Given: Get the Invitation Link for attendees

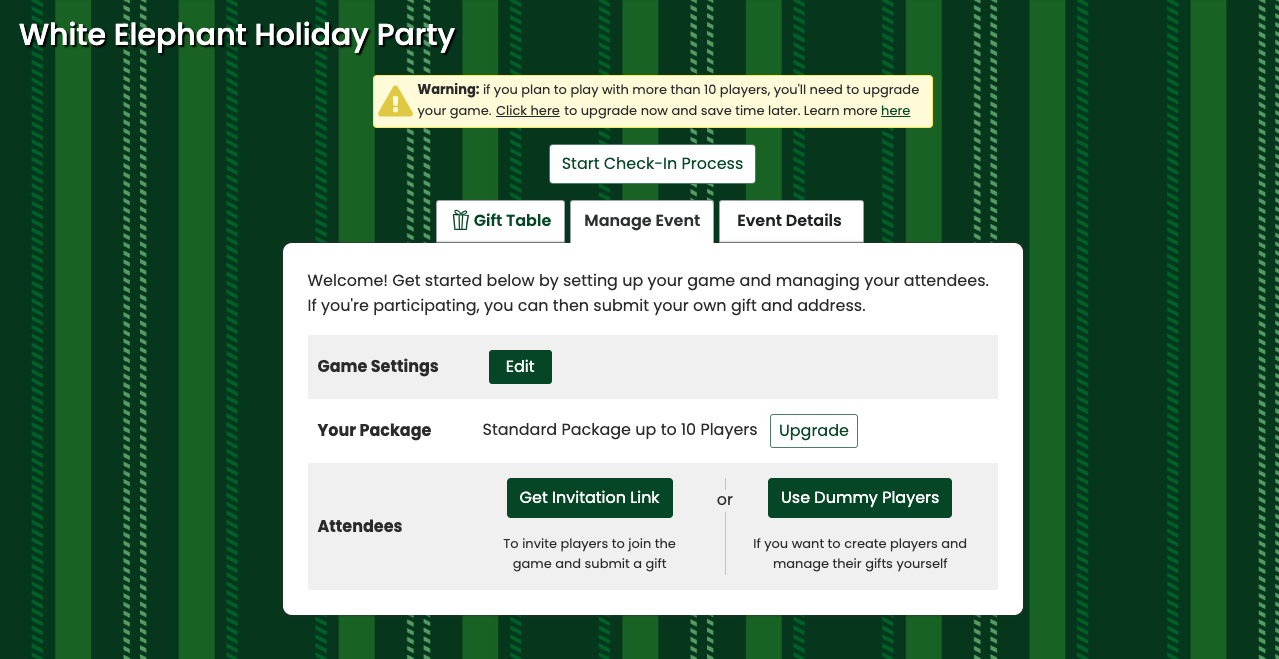Looking at the screenshot, I should [x=590, y=498].
